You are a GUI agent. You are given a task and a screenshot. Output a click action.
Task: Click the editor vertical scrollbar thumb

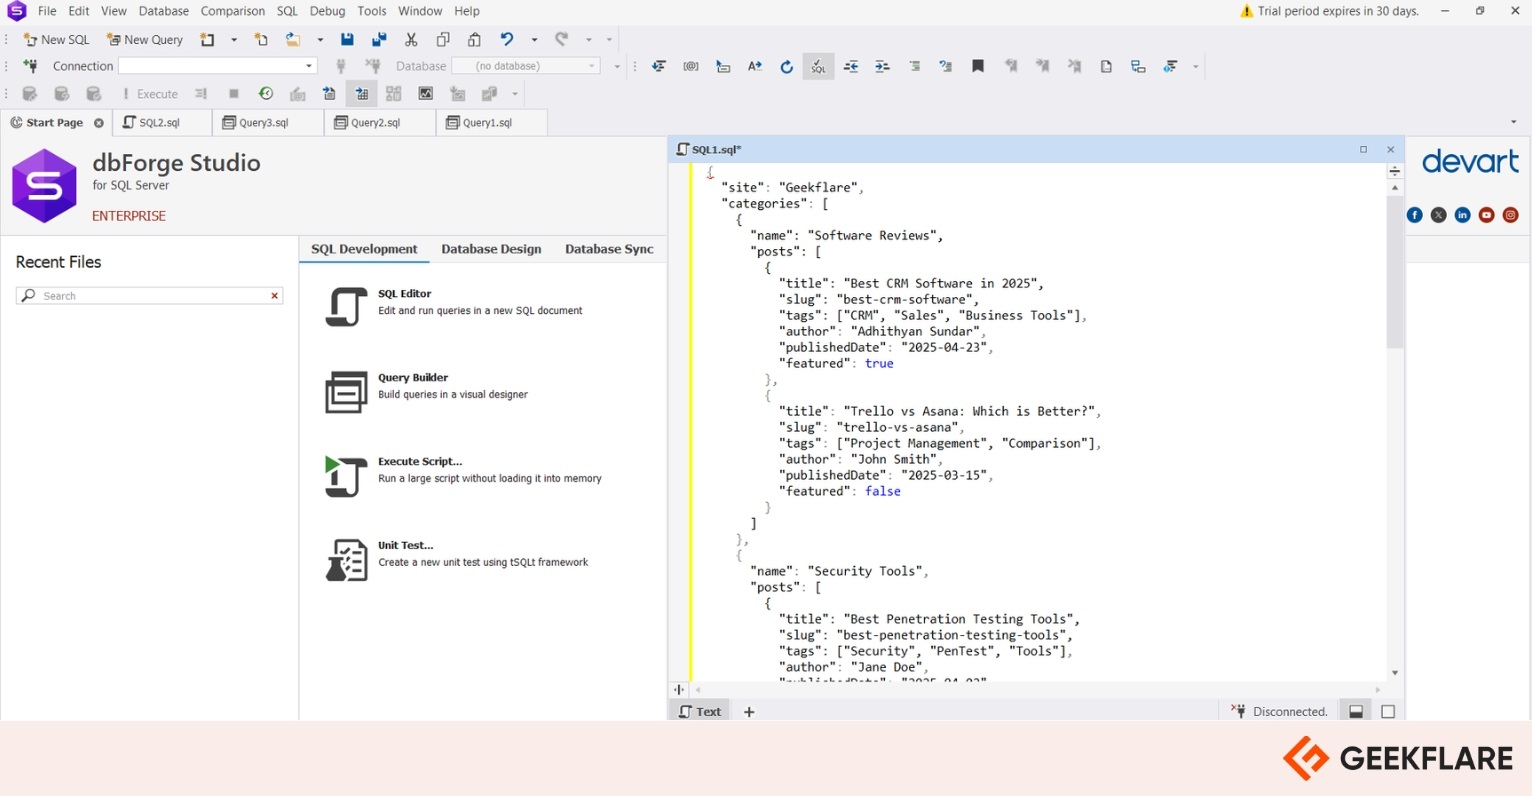pyautogui.click(x=1395, y=272)
